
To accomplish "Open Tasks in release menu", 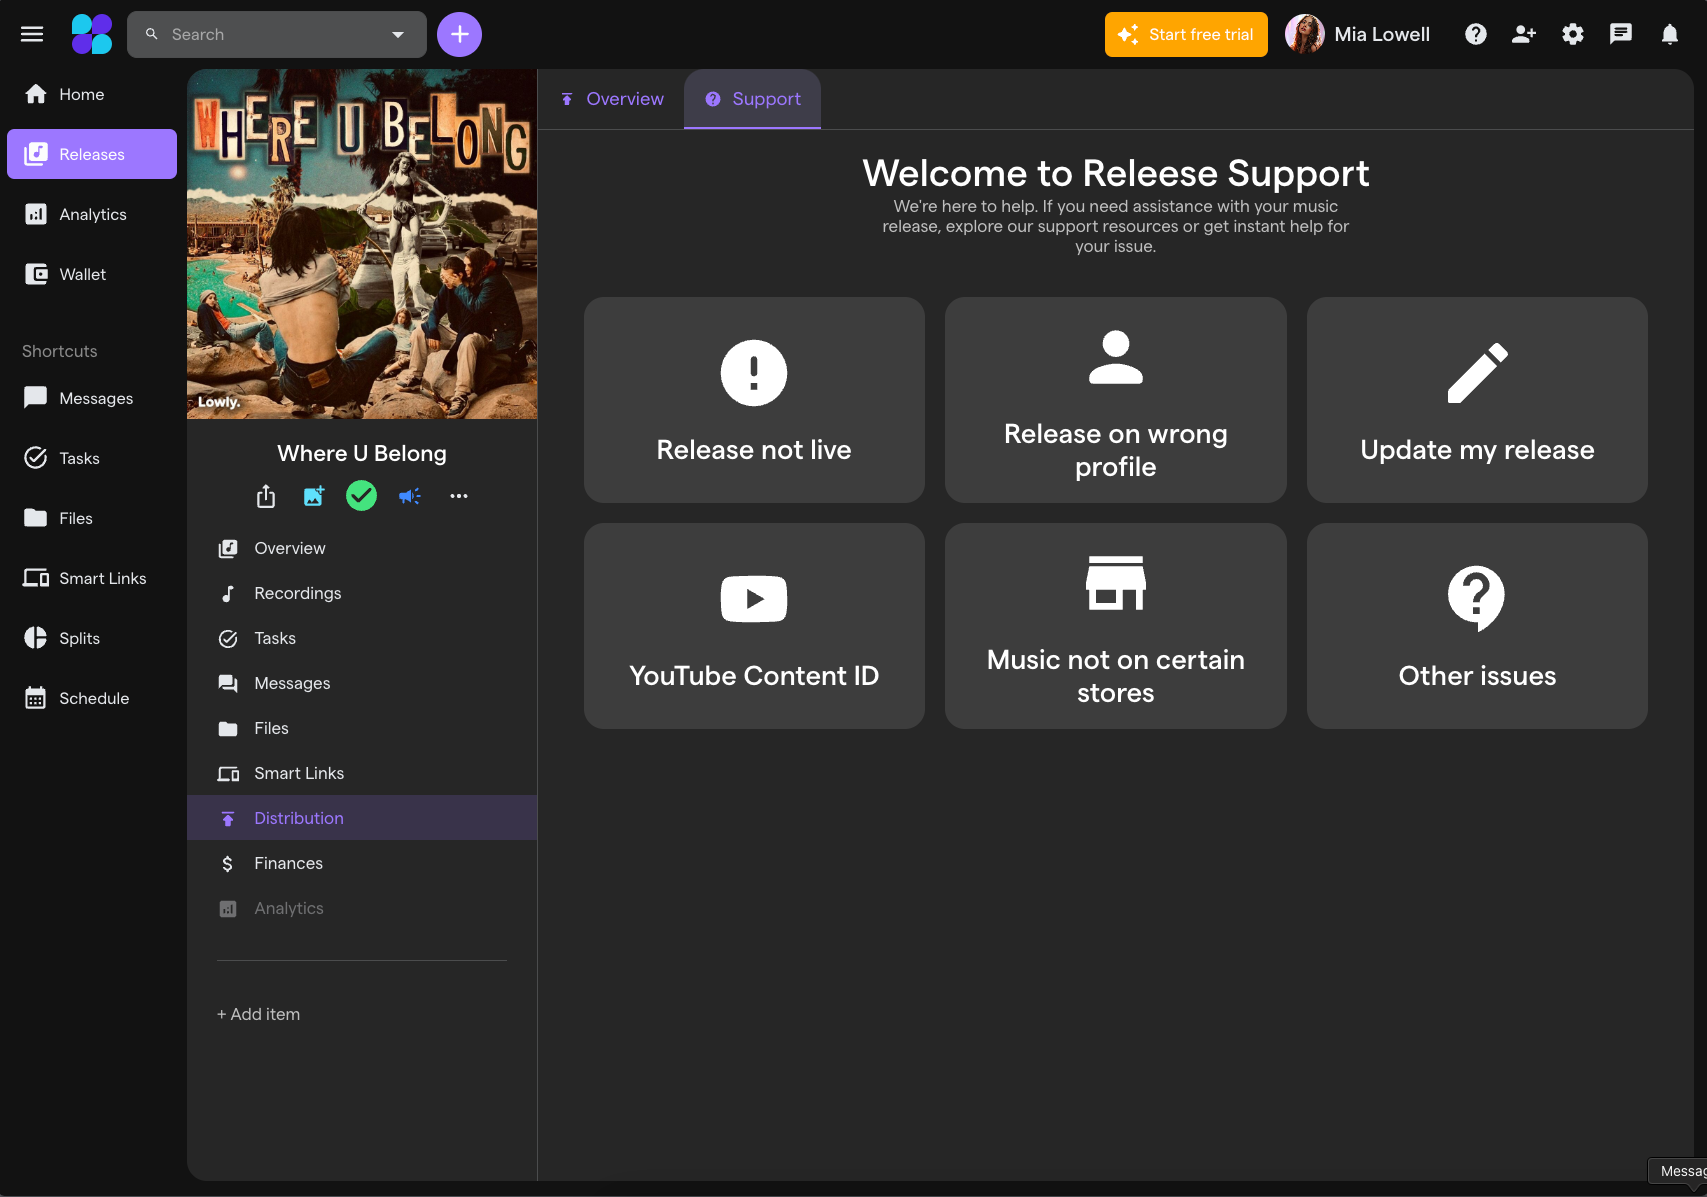I will [362, 638].
